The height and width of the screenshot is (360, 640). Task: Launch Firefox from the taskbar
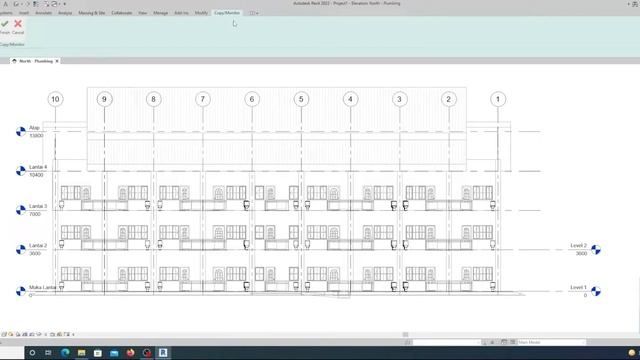click(x=130, y=353)
